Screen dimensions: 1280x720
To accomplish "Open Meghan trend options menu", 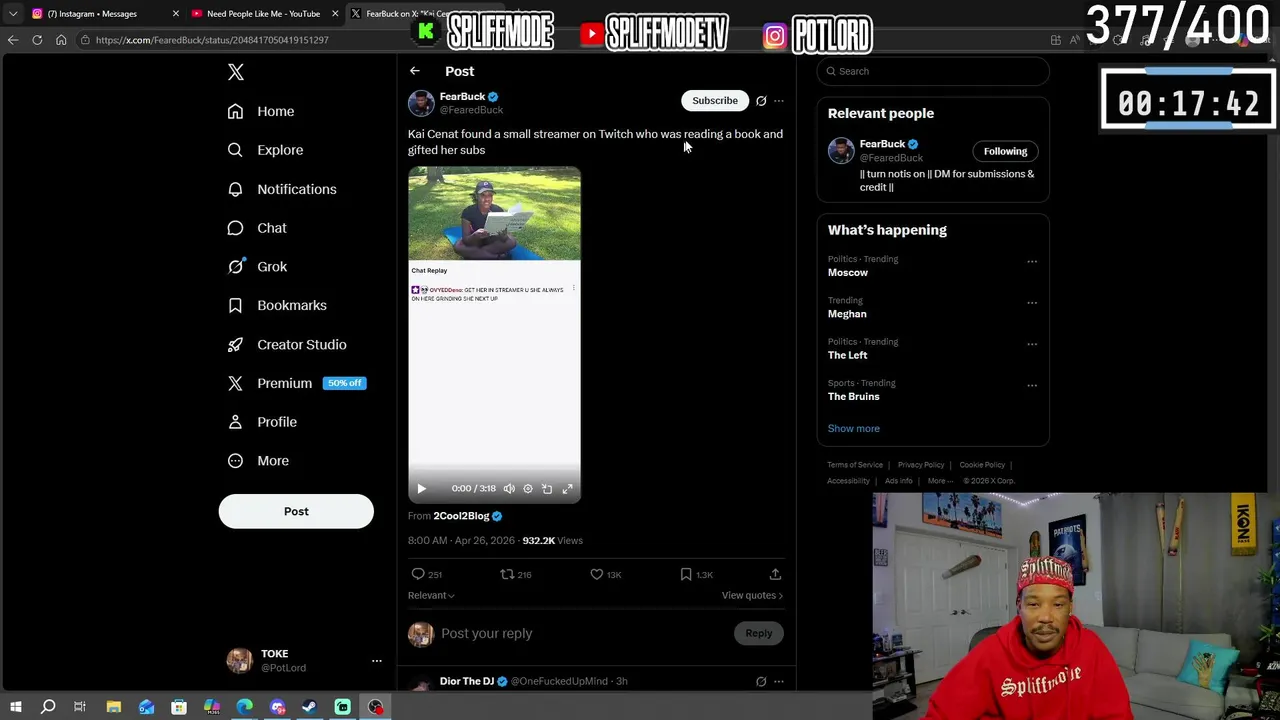I will (x=1032, y=303).
